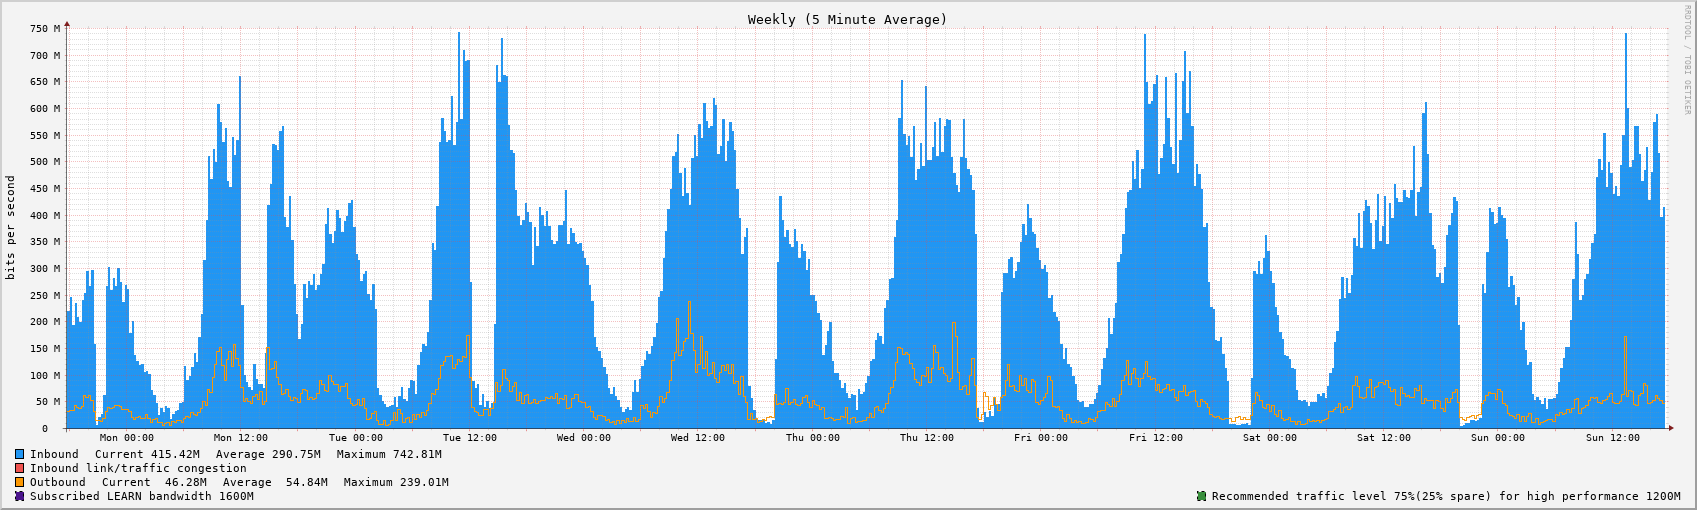Viewport: 1697px width, 510px height.
Task: Click the 750 M y-axis tick label
Action: coord(45,28)
